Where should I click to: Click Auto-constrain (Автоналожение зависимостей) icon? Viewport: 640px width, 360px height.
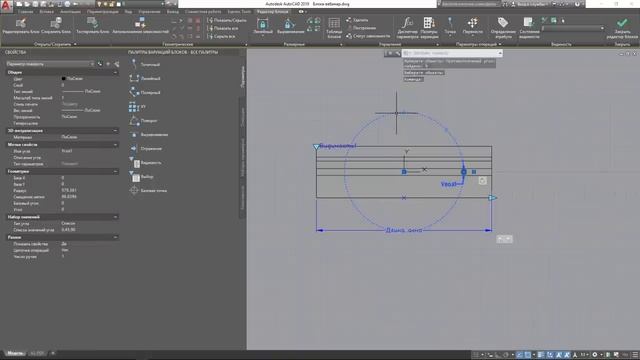(140, 23)
